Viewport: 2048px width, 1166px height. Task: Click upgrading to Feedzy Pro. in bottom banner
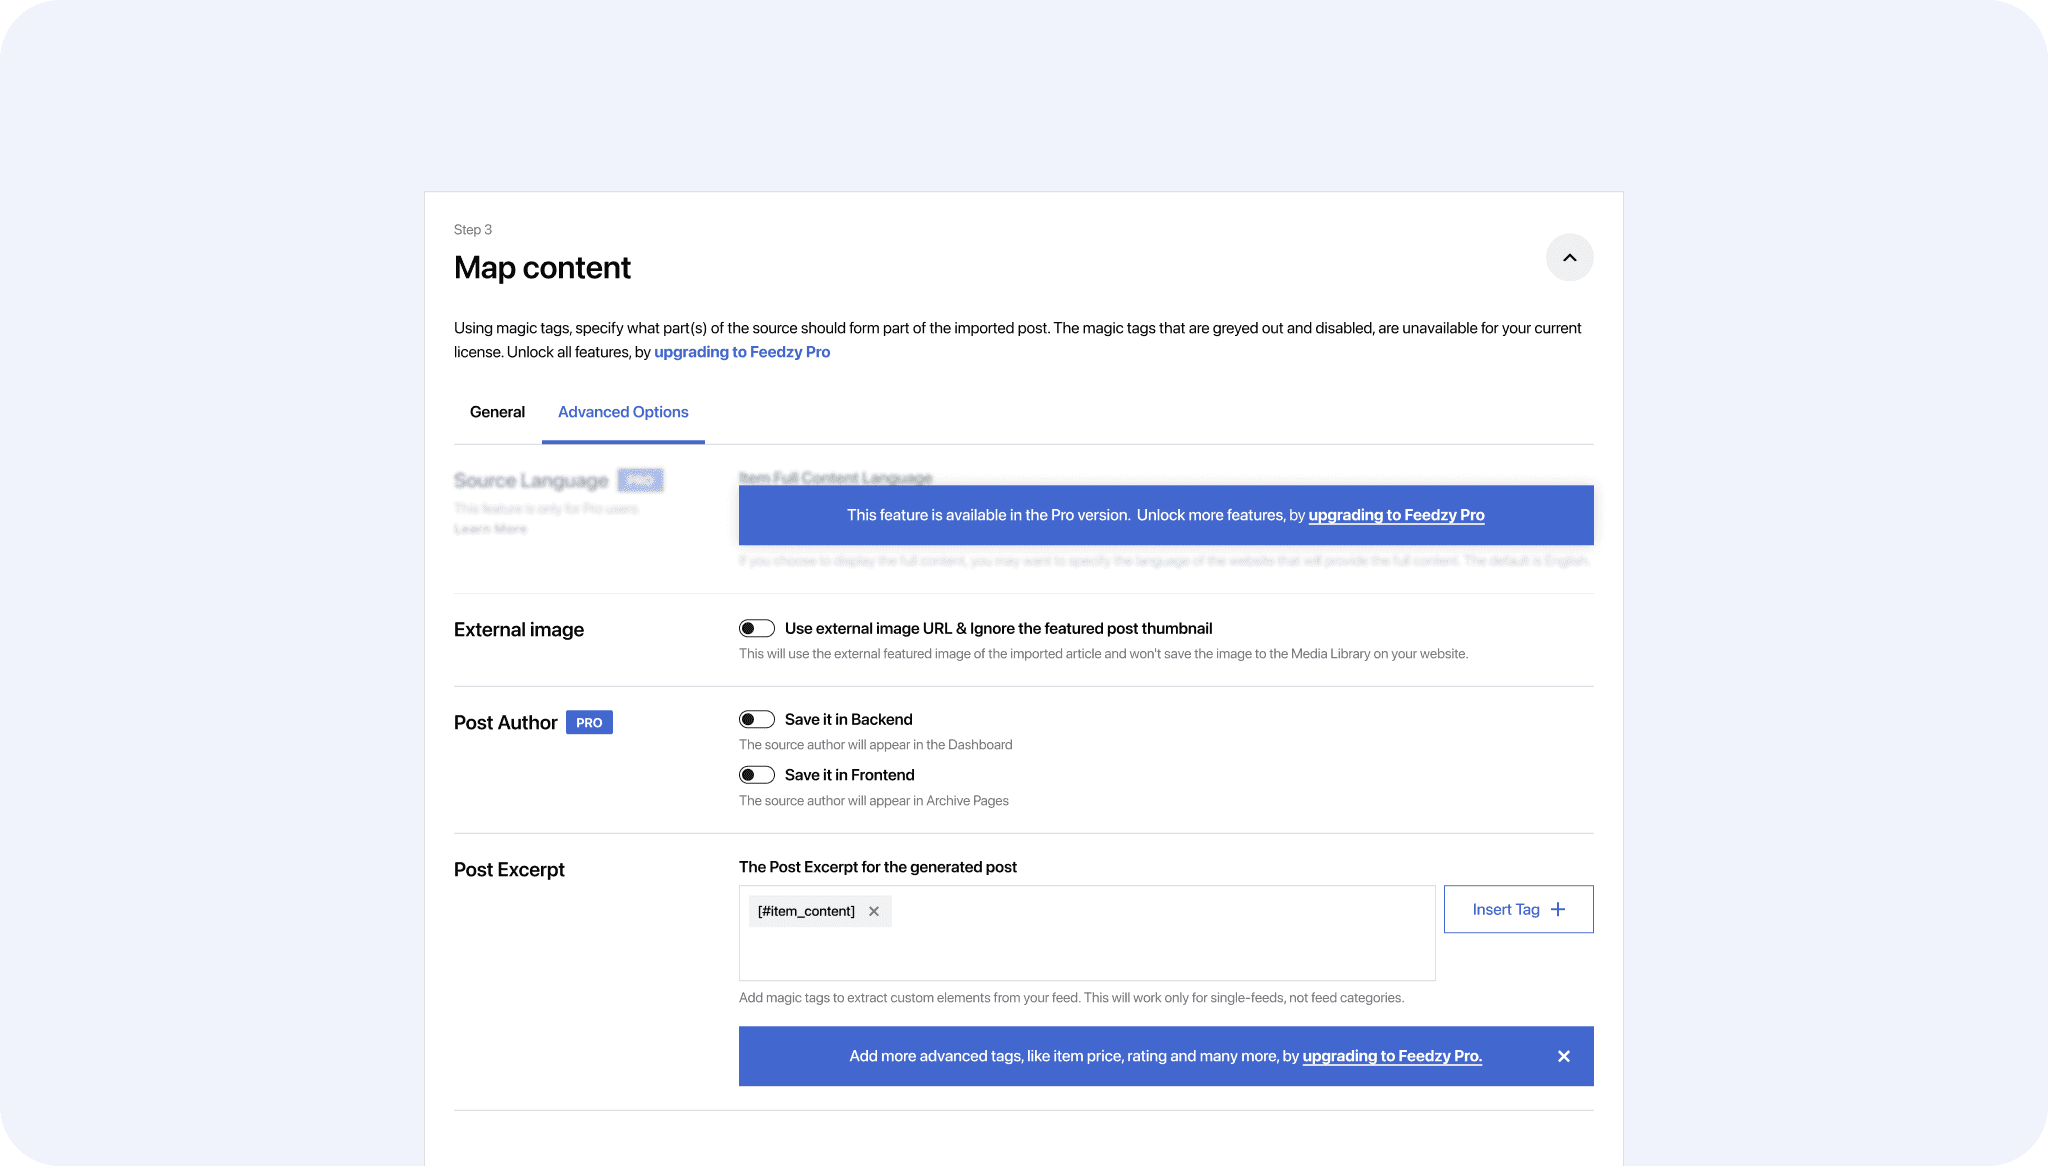pos(1391,1056)
